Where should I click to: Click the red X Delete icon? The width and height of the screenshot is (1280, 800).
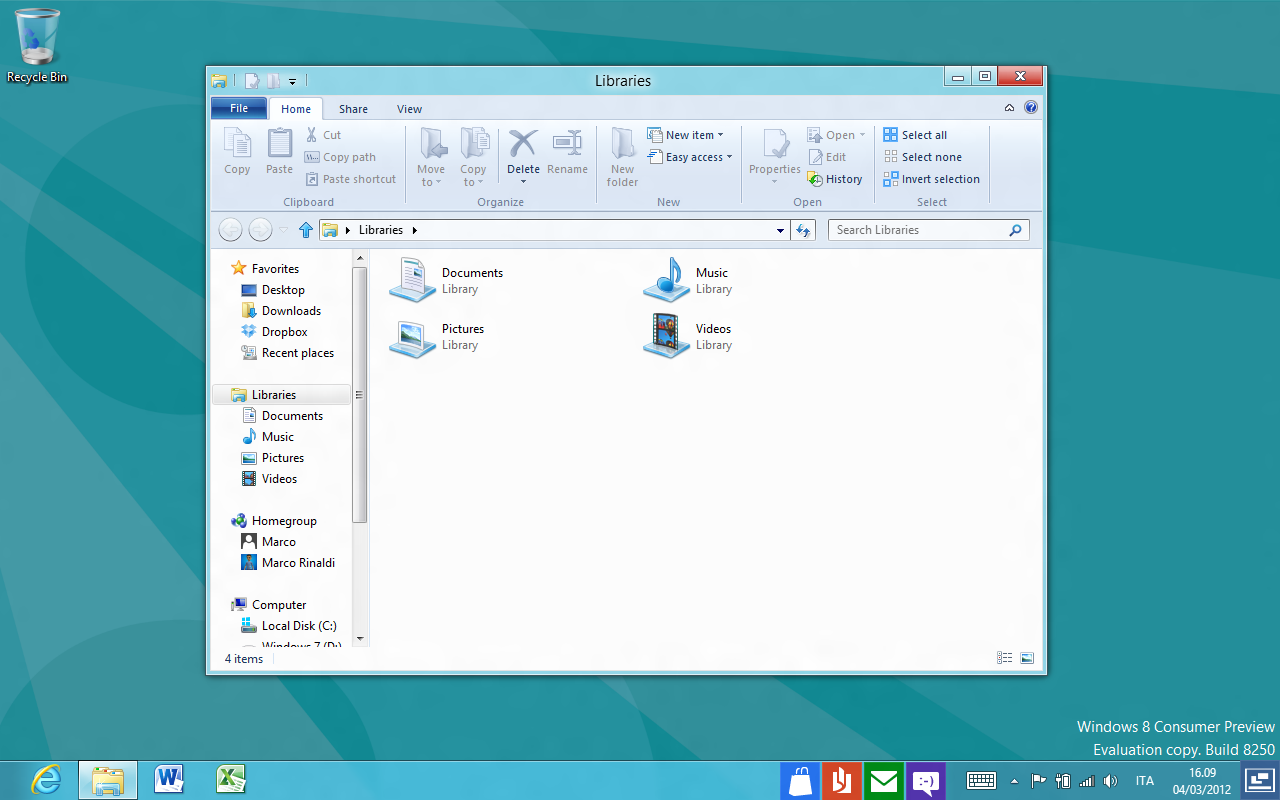coord(523,143)
